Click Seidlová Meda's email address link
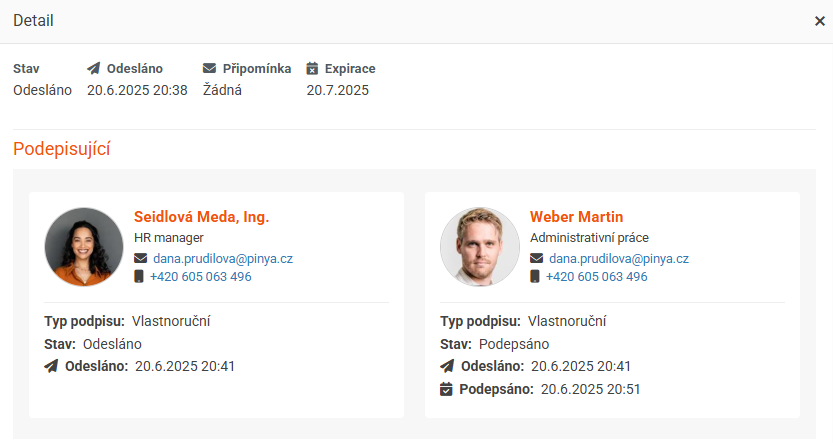The width and height of the screenshot is (833, 443). (x=223, y=259)
